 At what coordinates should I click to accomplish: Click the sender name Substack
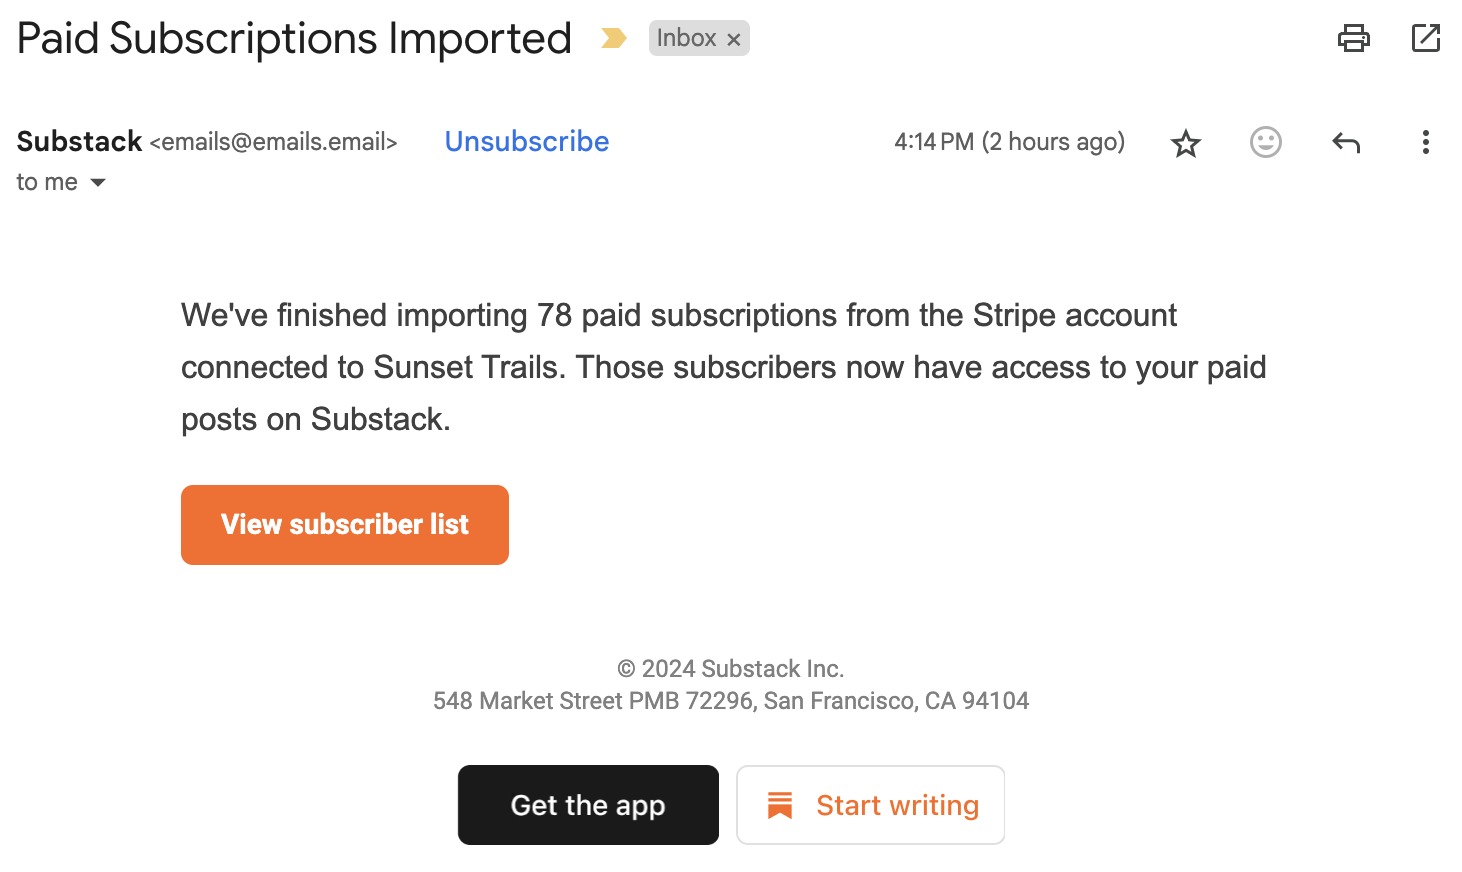coord(79,141)
